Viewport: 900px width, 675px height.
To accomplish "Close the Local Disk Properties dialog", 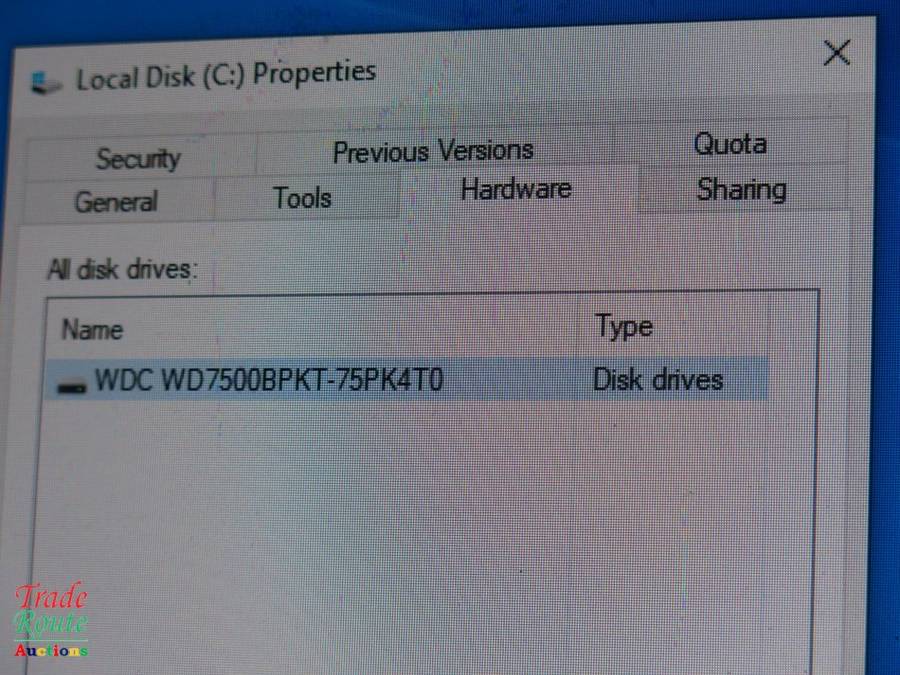I will pyautogui.click(x=836, y=53).
